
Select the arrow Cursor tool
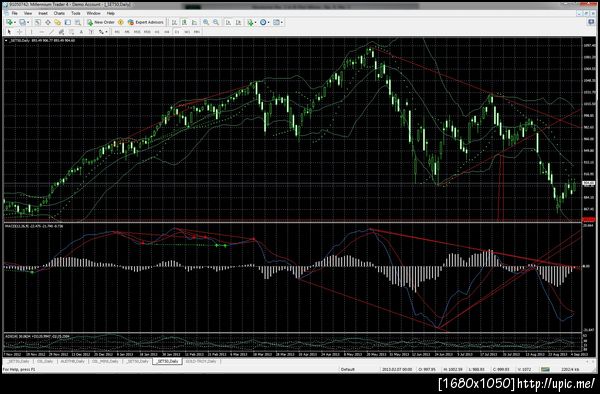(x=9, y=32)
